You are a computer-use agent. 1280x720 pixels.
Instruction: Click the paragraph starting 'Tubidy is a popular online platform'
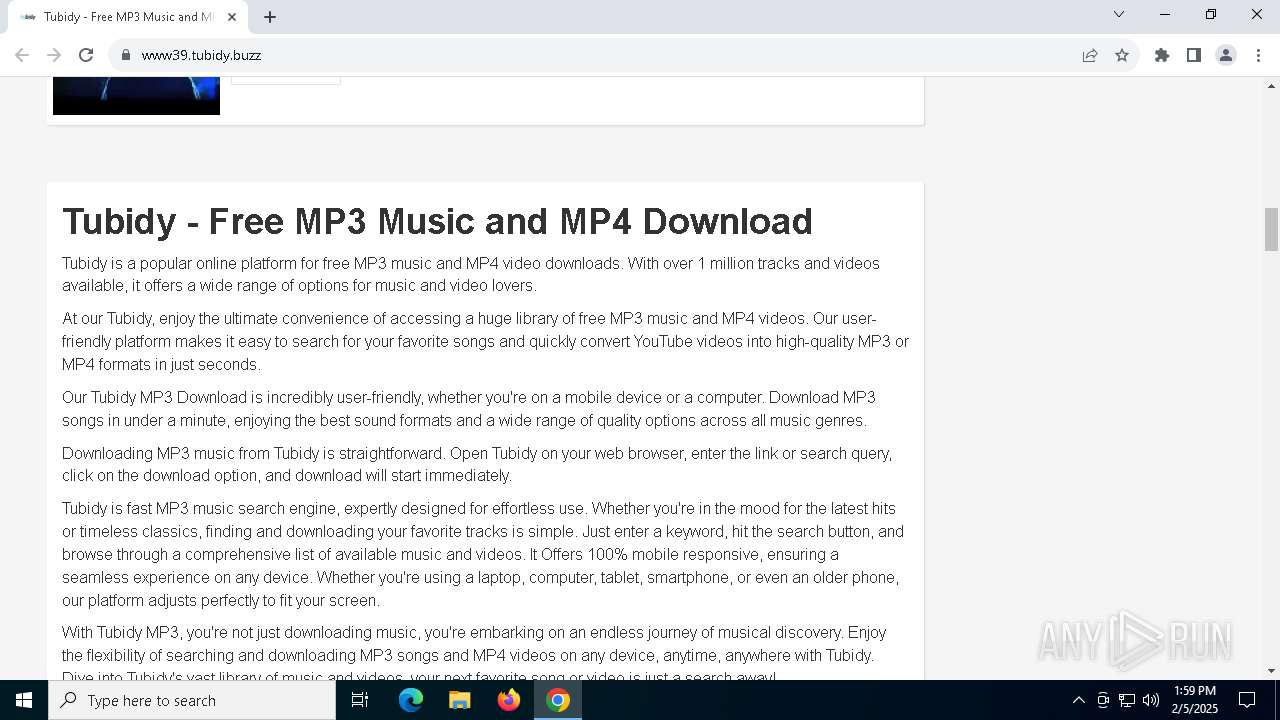tap(471, 274)
